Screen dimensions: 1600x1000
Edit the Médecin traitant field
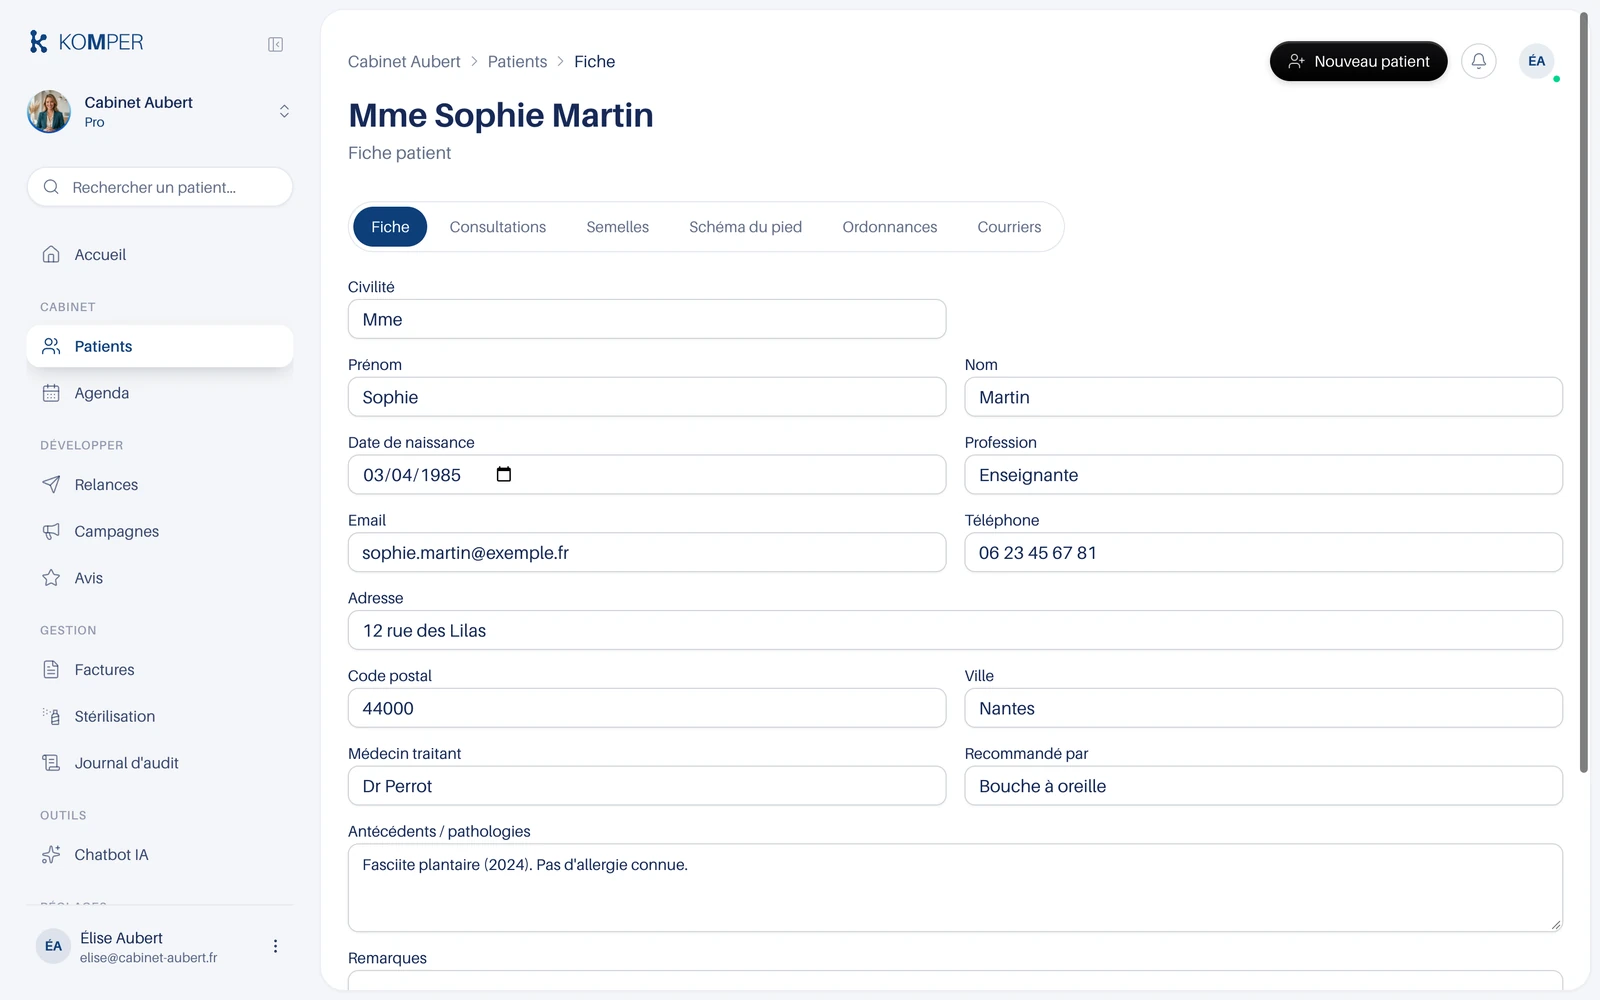tap(647, 786)
